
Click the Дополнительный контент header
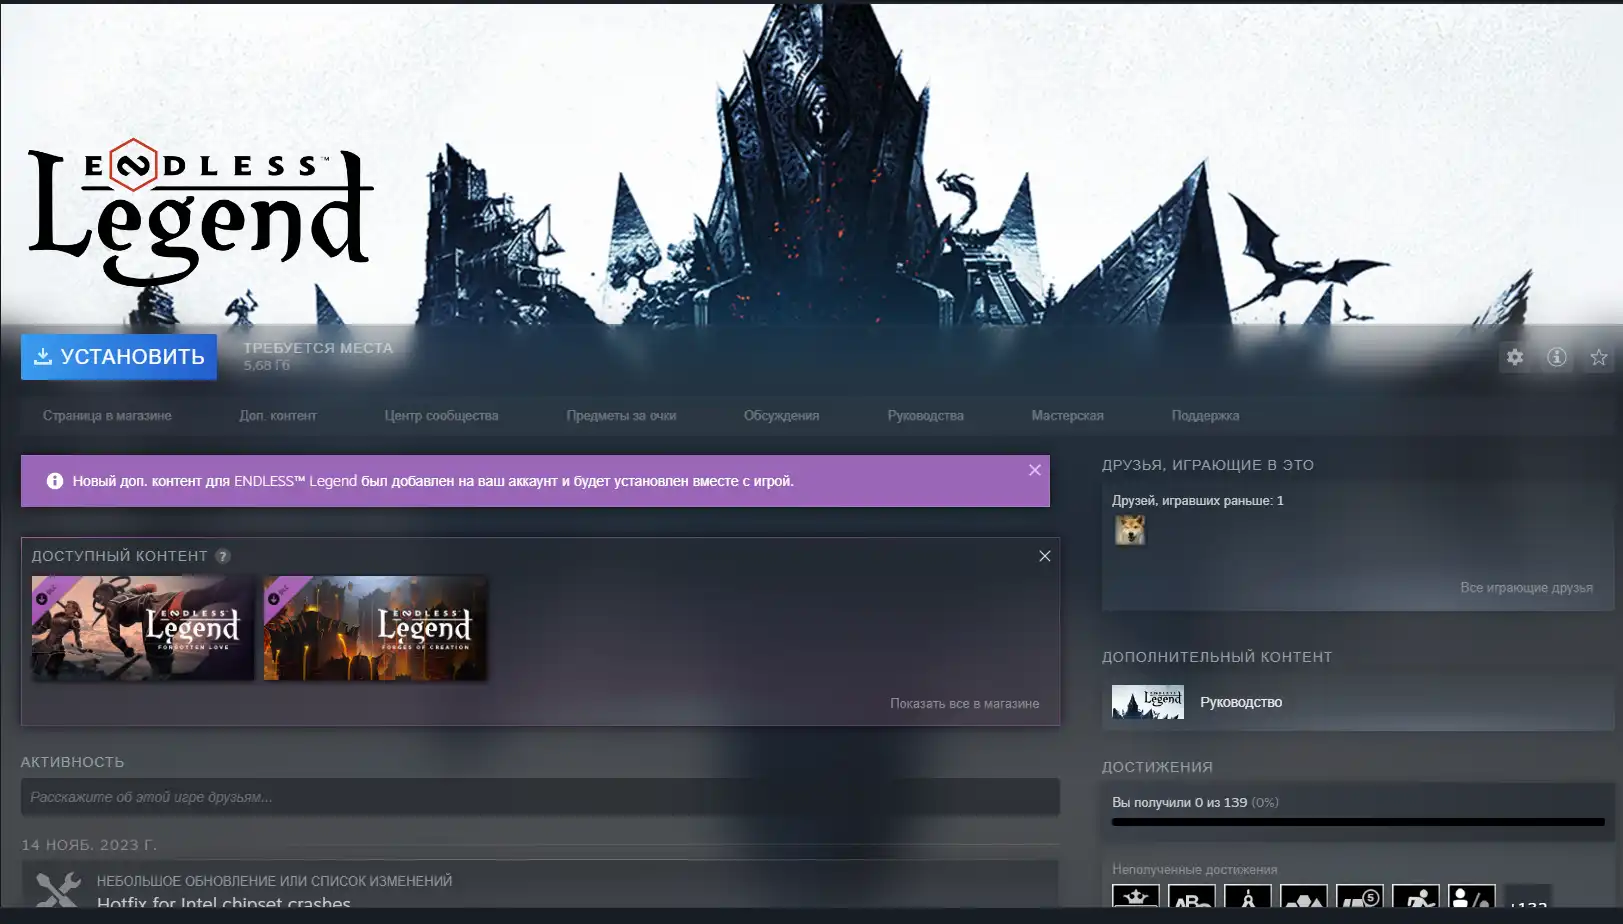[x=1217, y=657]
